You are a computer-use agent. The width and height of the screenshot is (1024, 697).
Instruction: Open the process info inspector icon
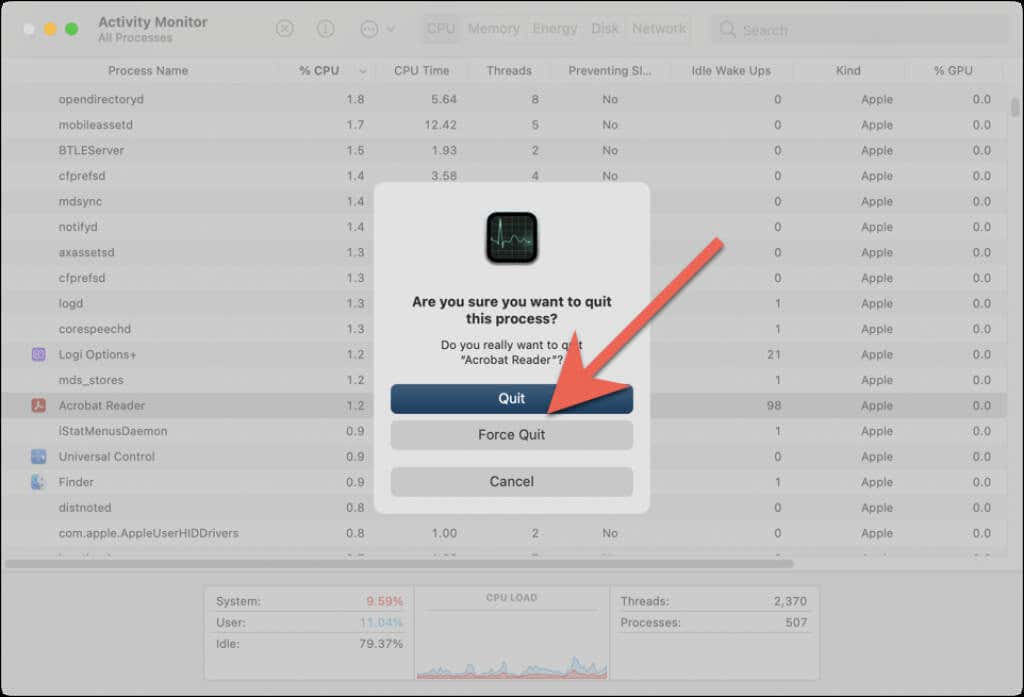tap(325, 29)
